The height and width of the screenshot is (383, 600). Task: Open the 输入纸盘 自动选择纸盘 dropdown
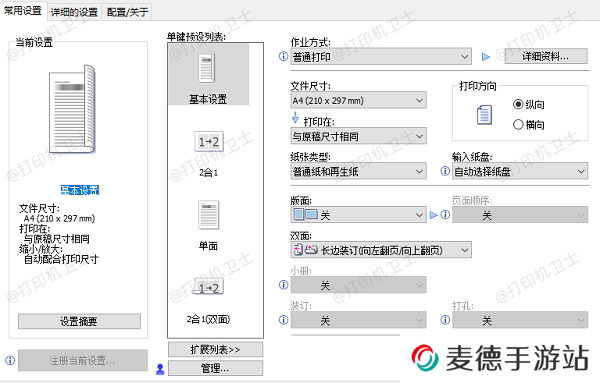click(x=520, y=171)
